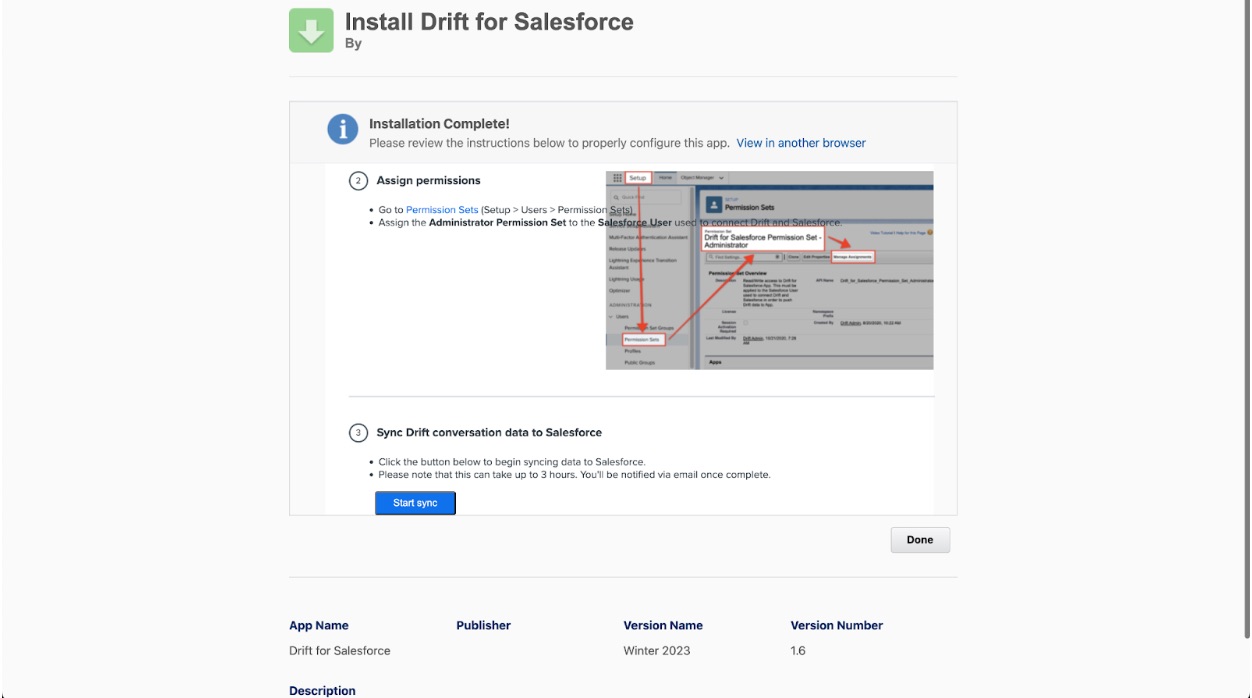Image resolution: width=1252 pixels, height=698 pixels.
Task: Open the View in another browser link
Action: pyautogui.click(x=801, y=143)
